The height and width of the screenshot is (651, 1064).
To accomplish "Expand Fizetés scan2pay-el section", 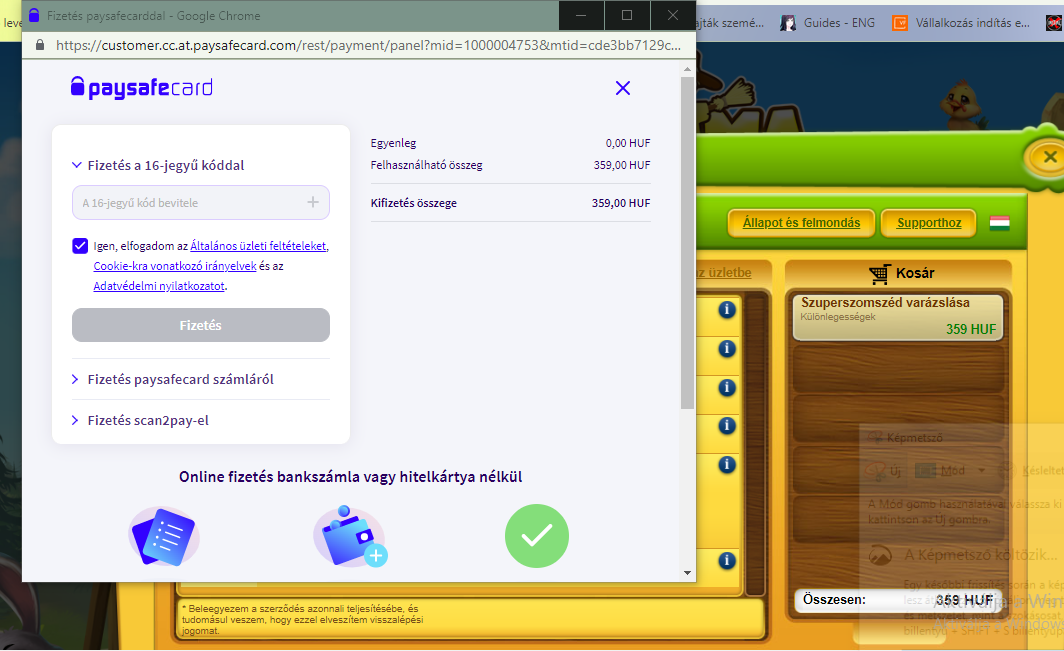I will pos(140,420).
